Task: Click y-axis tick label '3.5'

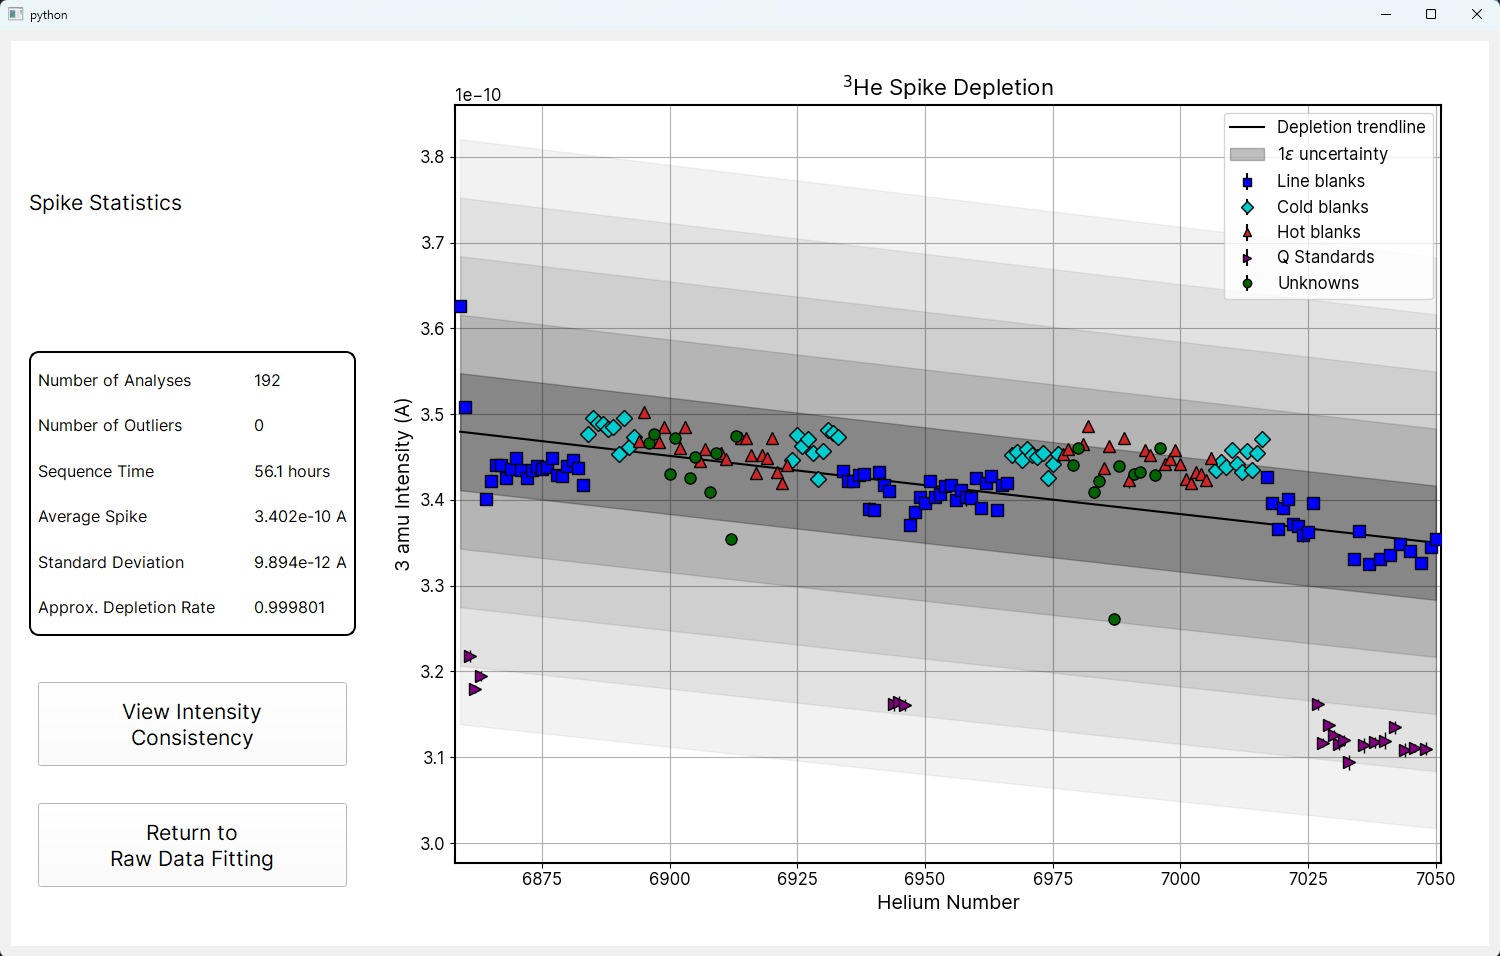Action: 432,415
